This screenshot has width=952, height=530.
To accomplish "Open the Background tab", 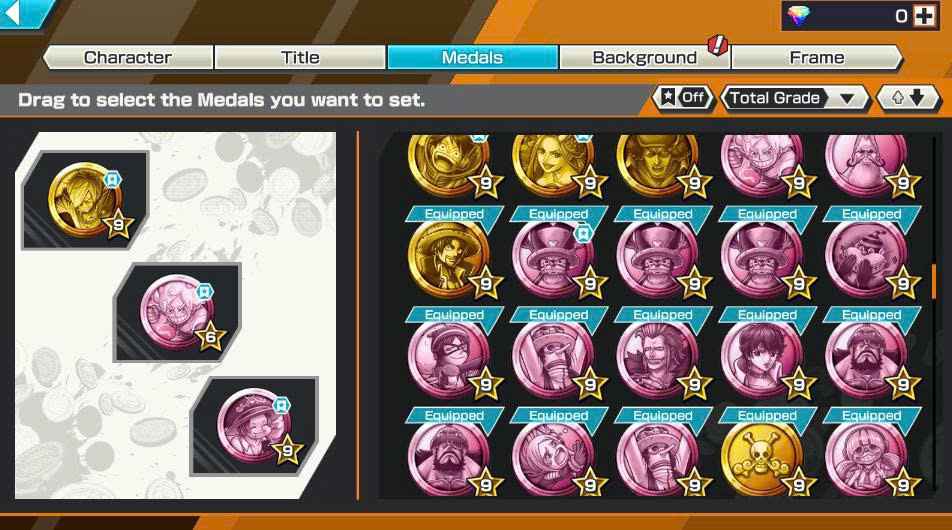I will 644,58.
